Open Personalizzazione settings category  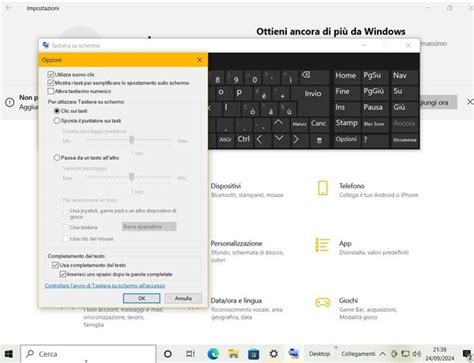pos(247,251)
